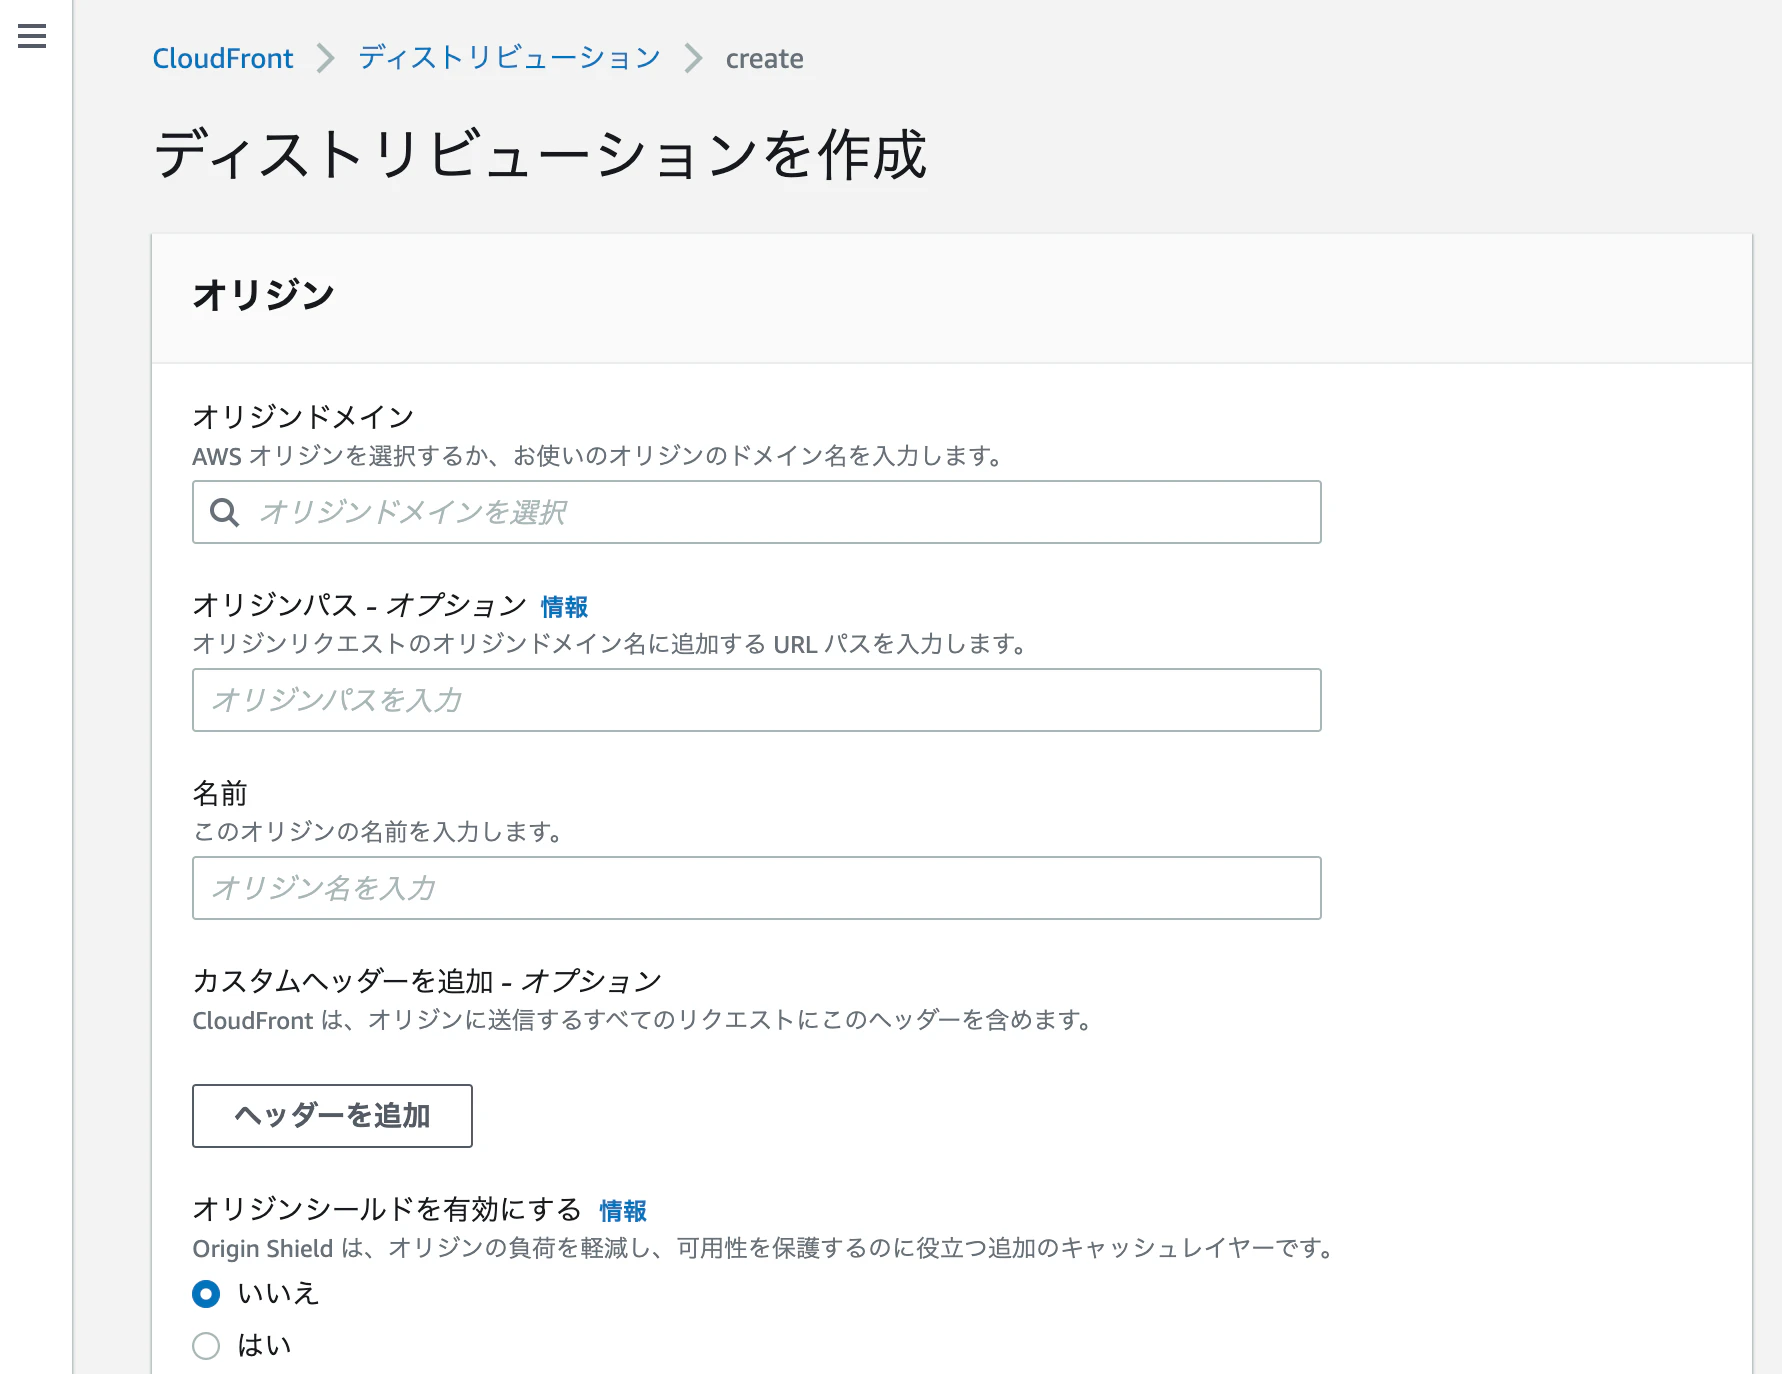
Task: Click the ディストリビューションを作成 page heading
Action: tap(540, 155)
